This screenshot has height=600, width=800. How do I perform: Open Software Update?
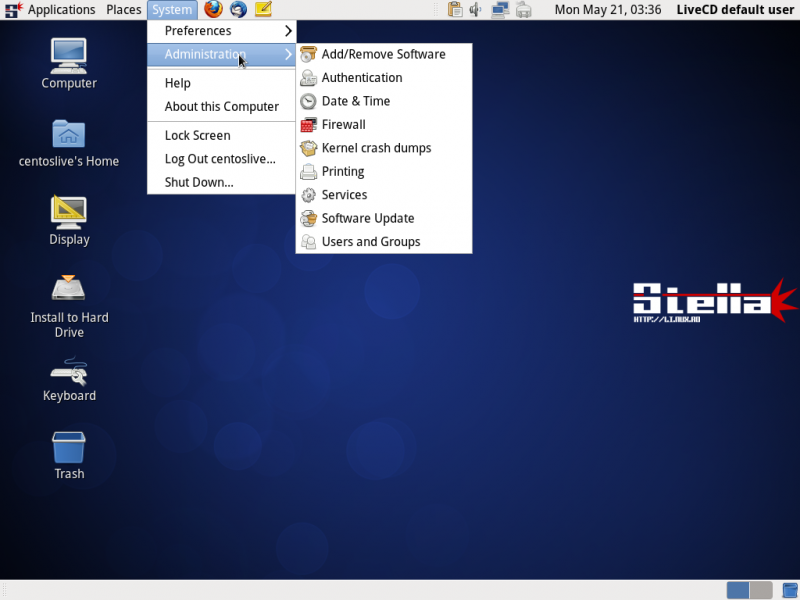click(x=384, y=218)
